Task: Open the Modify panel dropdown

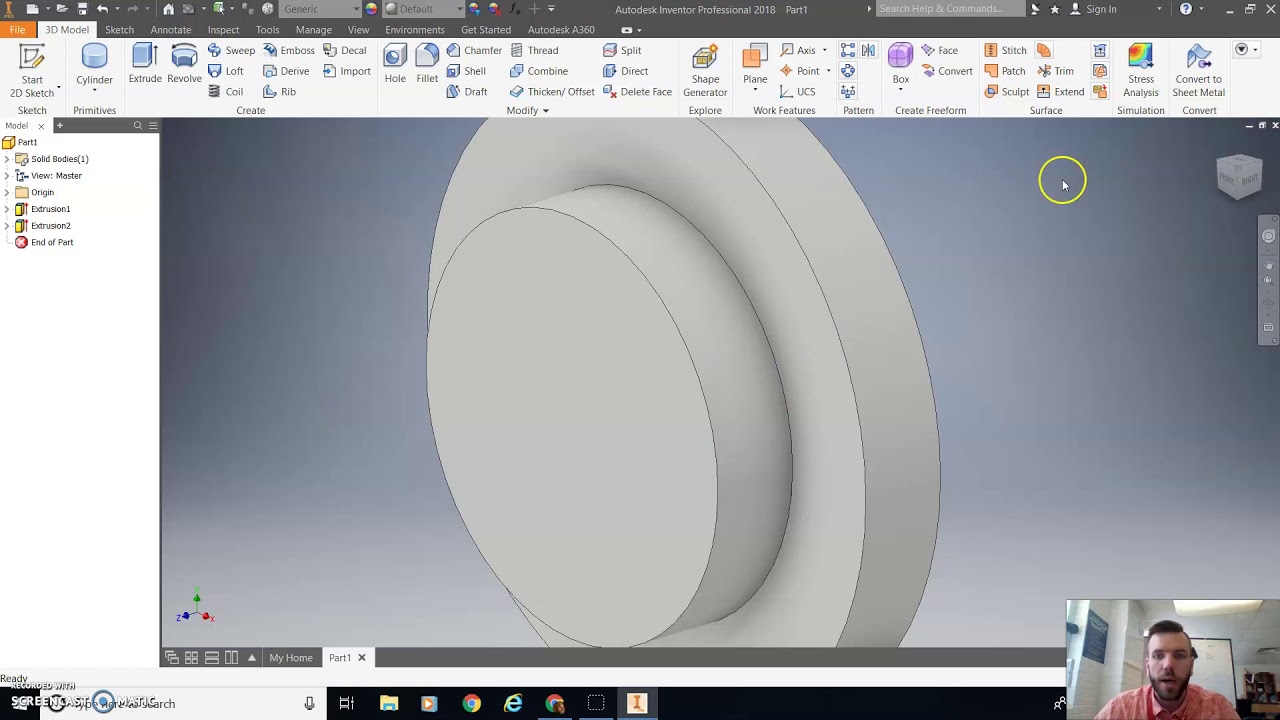Action: pos(527,110)
